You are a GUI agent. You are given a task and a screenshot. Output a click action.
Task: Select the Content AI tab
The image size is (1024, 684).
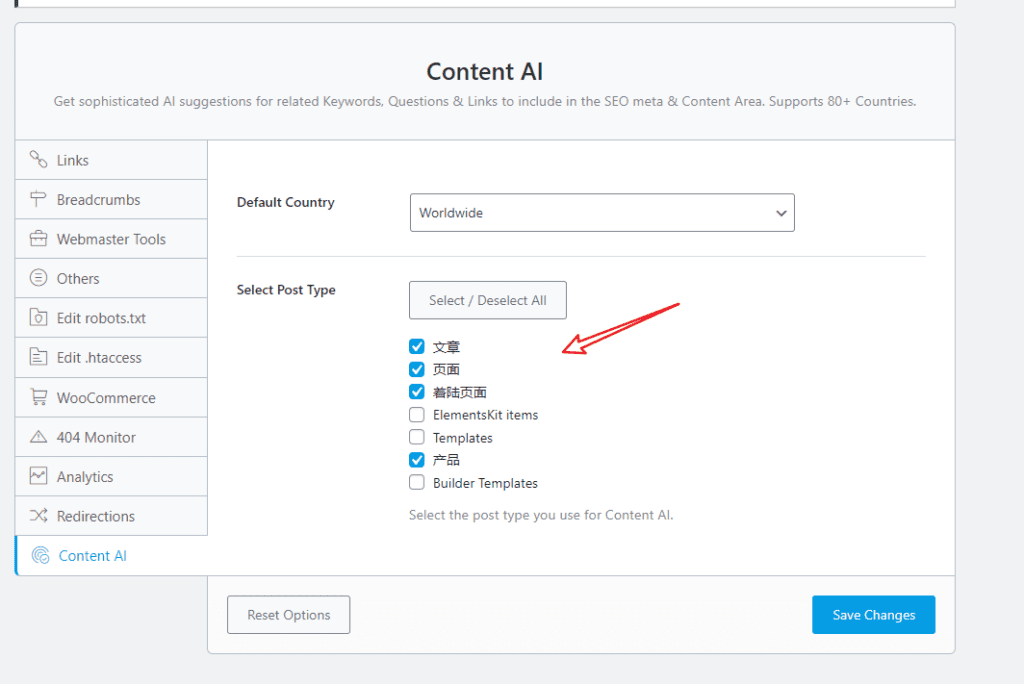[112, 555]
